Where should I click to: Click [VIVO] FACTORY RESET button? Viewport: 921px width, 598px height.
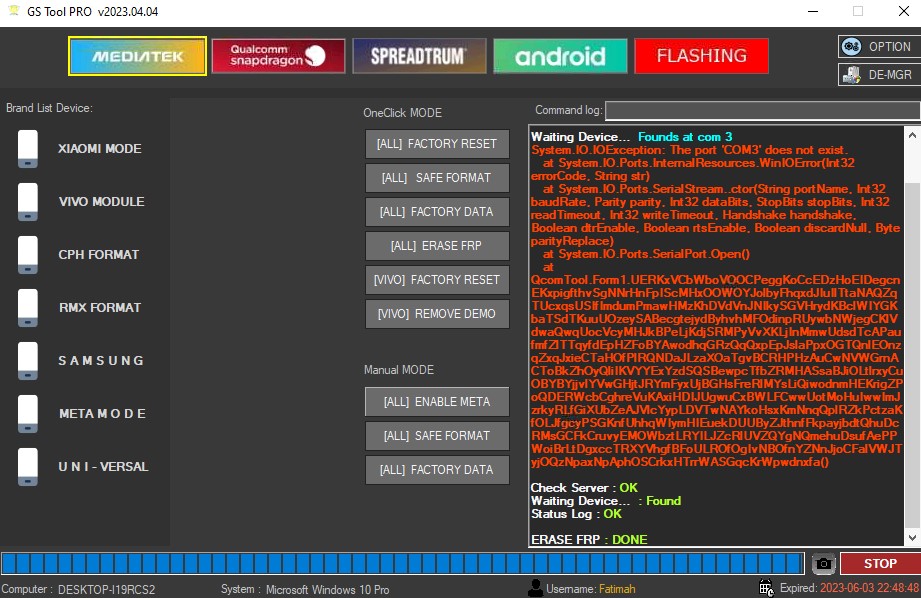tap(437, 280)
